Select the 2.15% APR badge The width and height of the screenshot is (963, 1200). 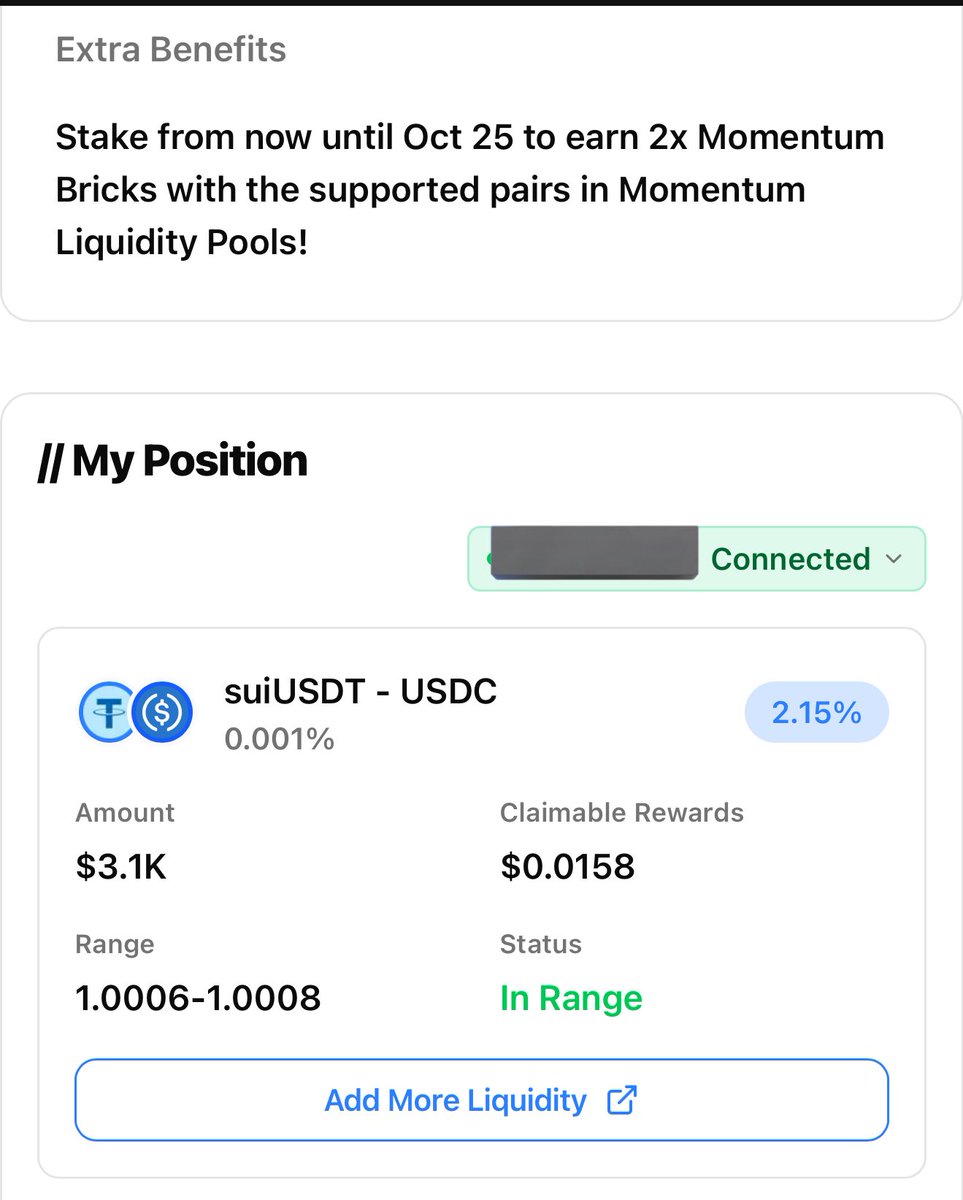pyautogui.click(x=817, y=712)
